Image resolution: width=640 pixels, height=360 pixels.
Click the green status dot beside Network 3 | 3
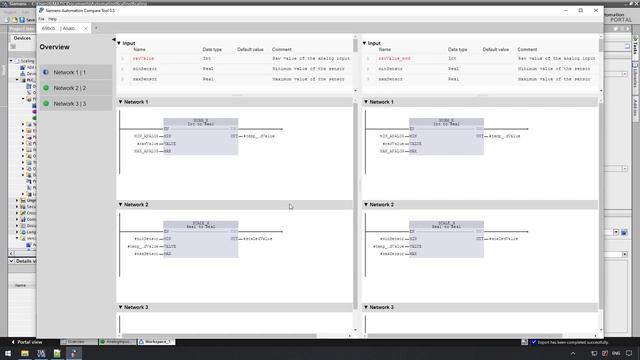[x=46, y=104]
